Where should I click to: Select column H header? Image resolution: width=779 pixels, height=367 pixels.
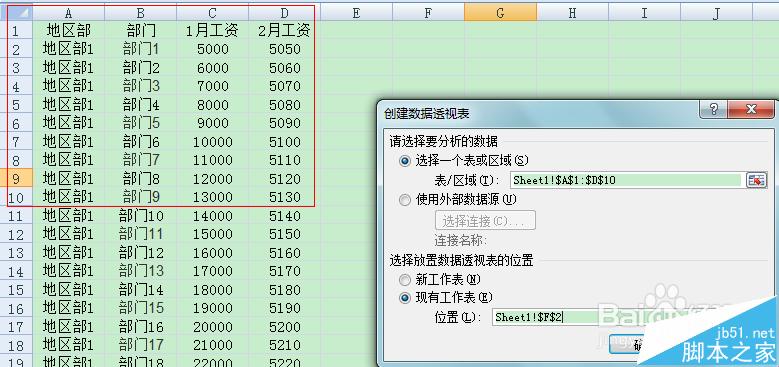point(573,12)
